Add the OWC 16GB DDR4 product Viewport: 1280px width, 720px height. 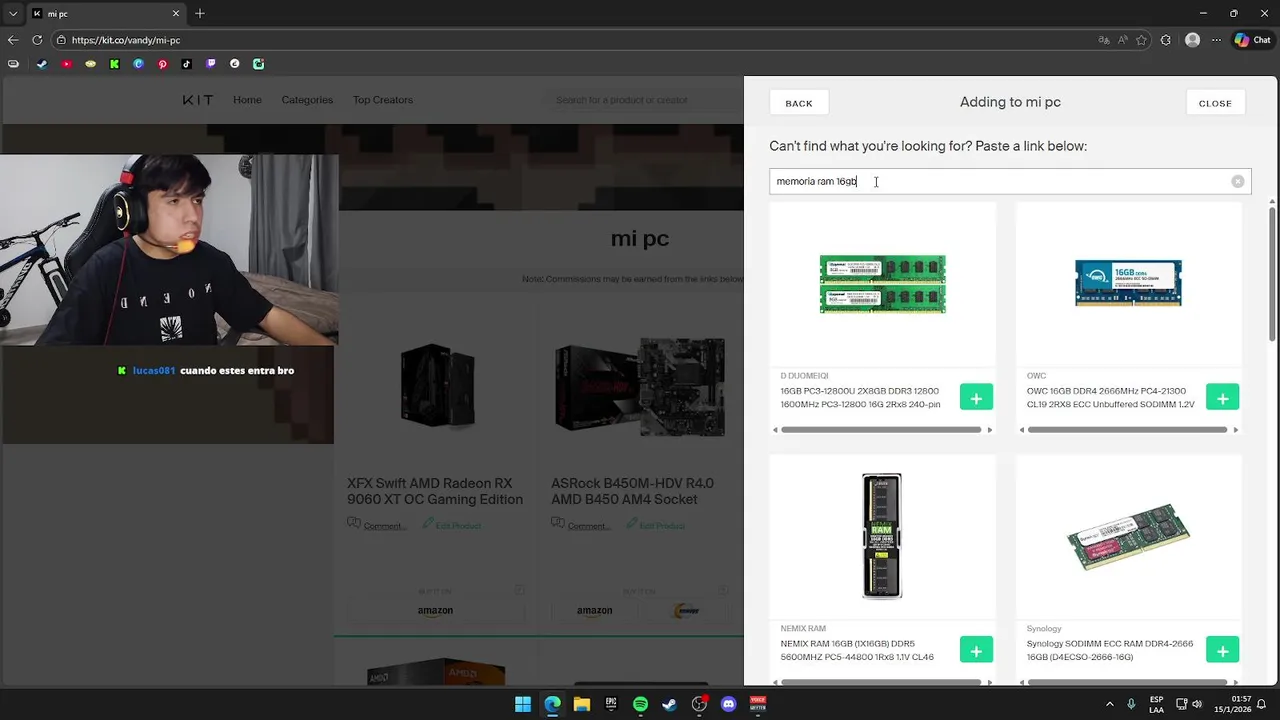[1222, 397]
